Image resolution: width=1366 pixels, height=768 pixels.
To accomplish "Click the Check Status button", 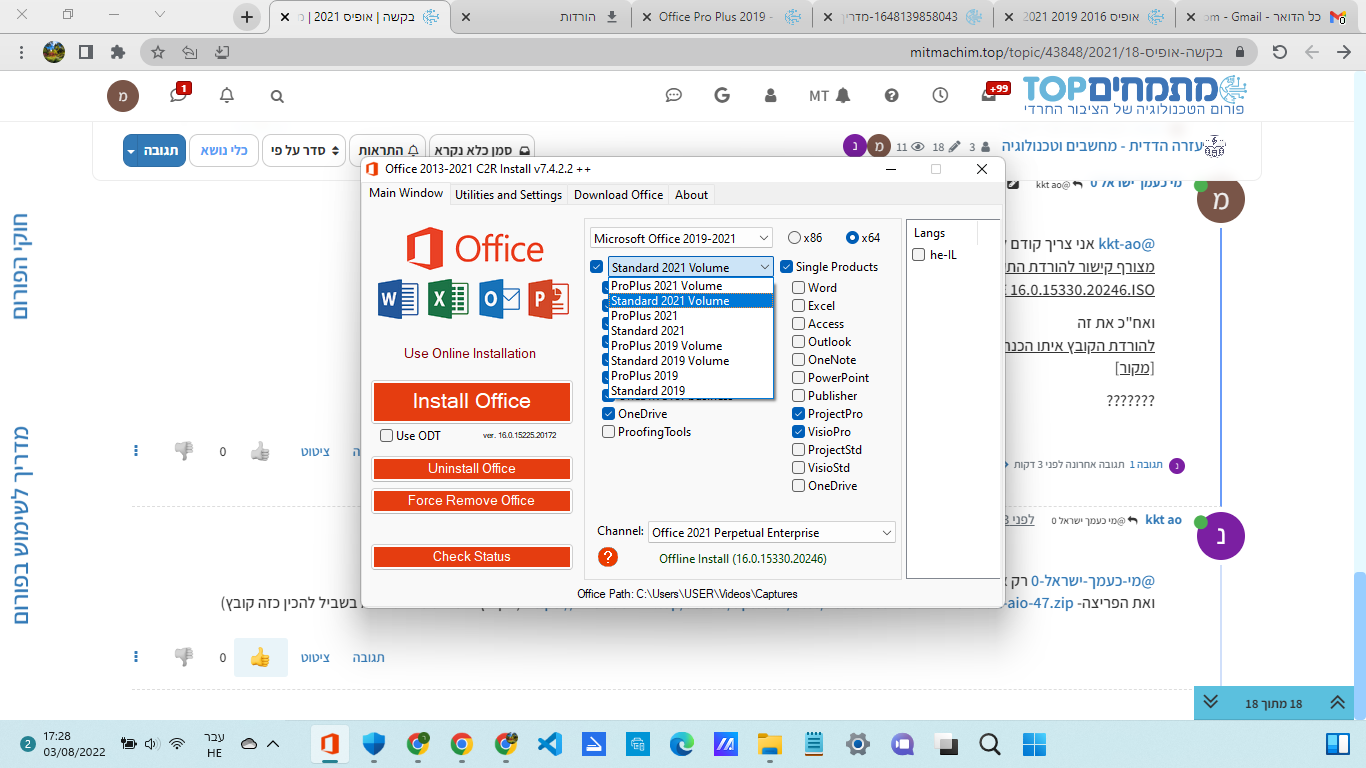I will tap(471, 557).
